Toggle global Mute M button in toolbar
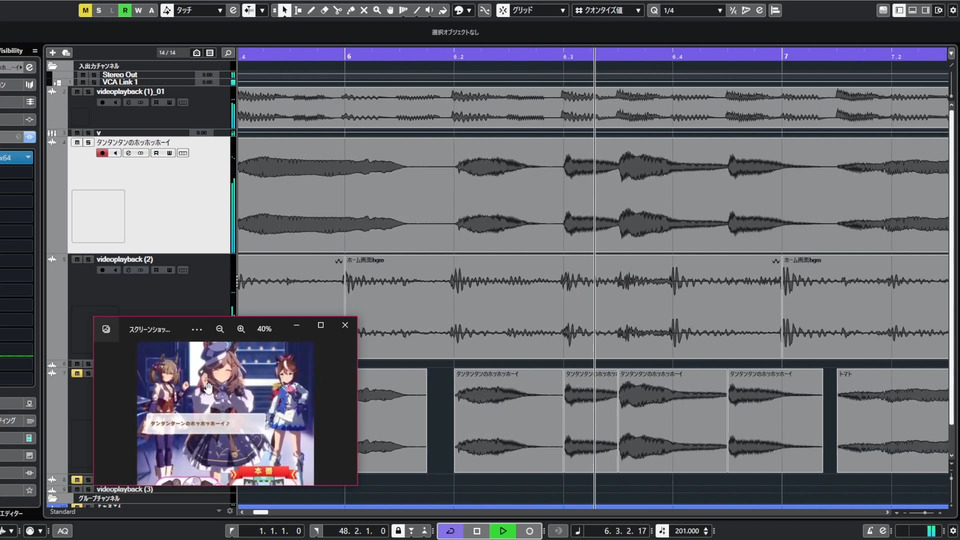The image size is (960, 540). coord(85,10)
